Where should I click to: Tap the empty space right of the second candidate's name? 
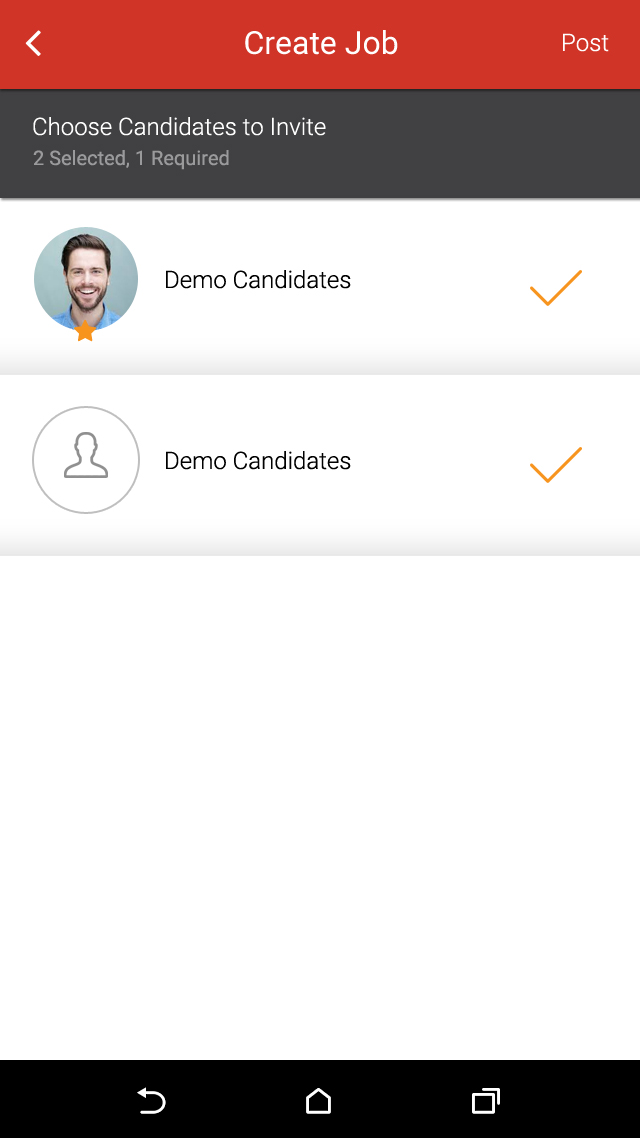440,461
